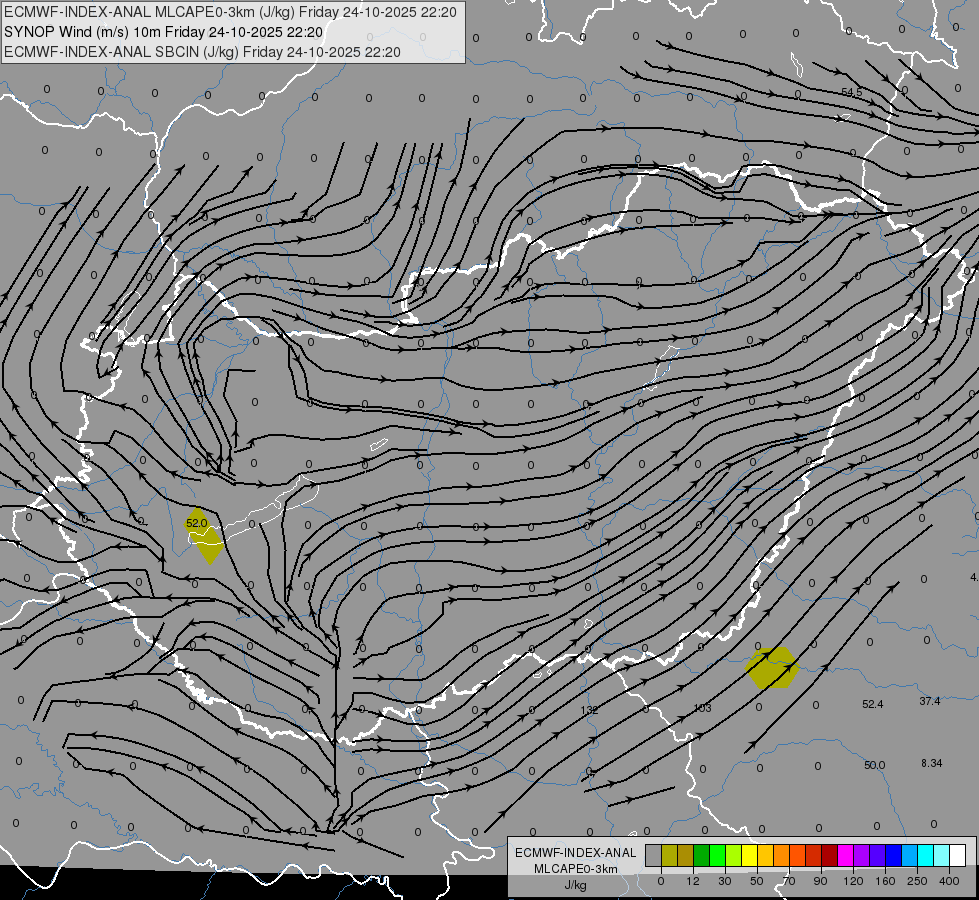Select the dark green legend swatch
The height and width of the screenshot is (900, 979).
coord(702,855)
